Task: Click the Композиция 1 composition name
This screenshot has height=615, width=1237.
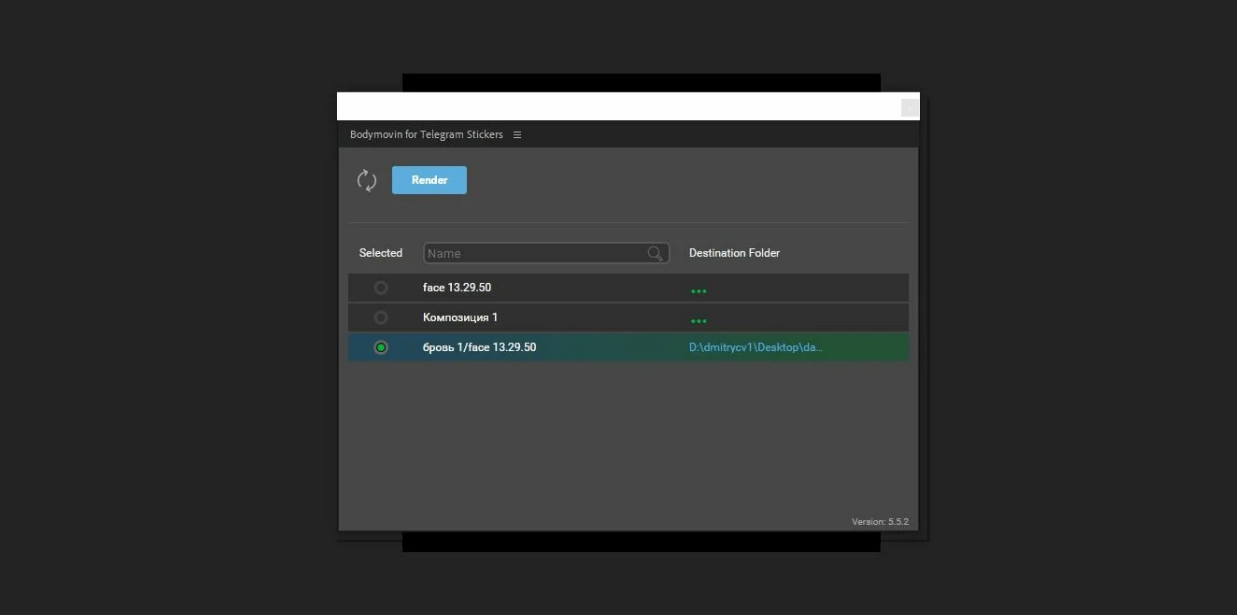Action: pos(460,318)
